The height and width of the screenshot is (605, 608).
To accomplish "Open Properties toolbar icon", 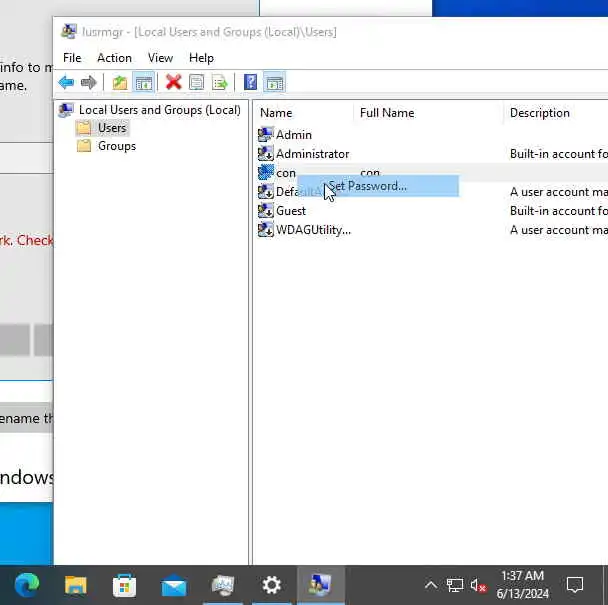I will tap(197, 83).
